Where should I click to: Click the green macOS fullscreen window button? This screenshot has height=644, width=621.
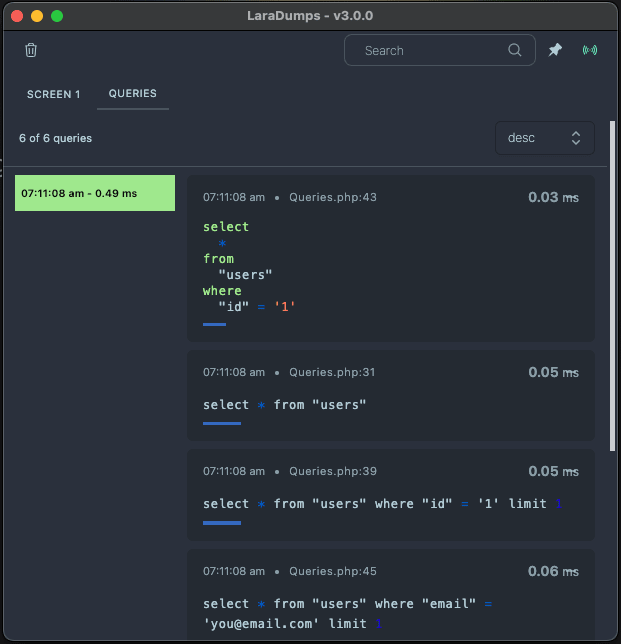57,16
